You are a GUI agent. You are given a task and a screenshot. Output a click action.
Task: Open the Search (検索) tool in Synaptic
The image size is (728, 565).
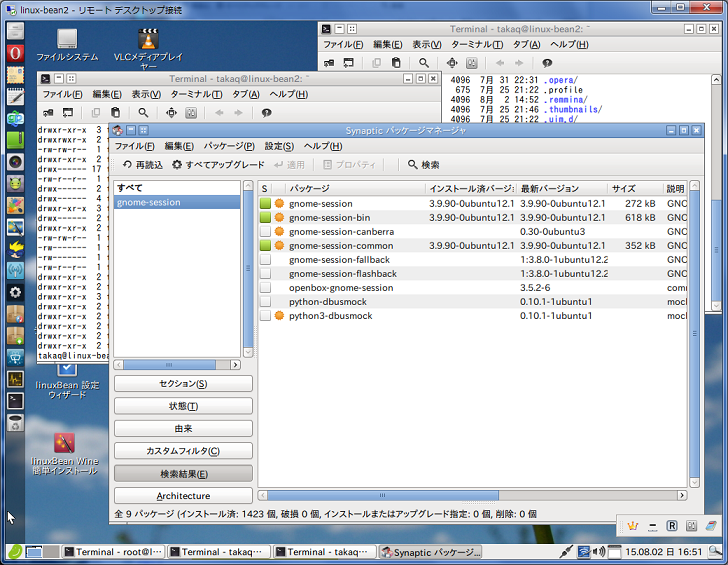(x=423, y=165)
